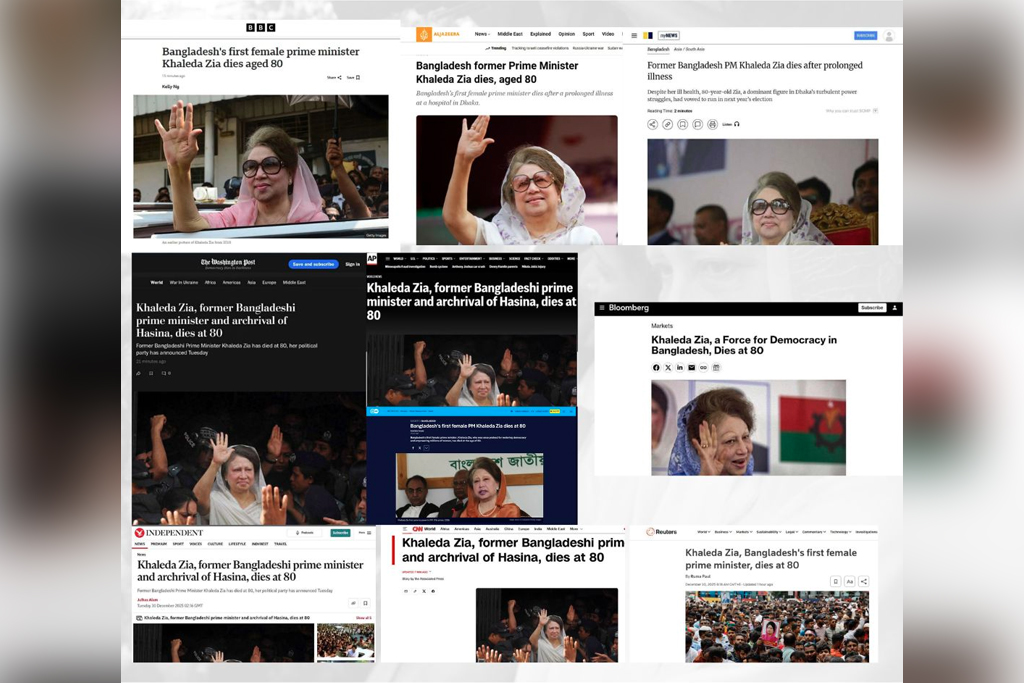Open the myNEWS hamburger menu
Viewport: 1024px width, 683px height.
coord(634,36)
